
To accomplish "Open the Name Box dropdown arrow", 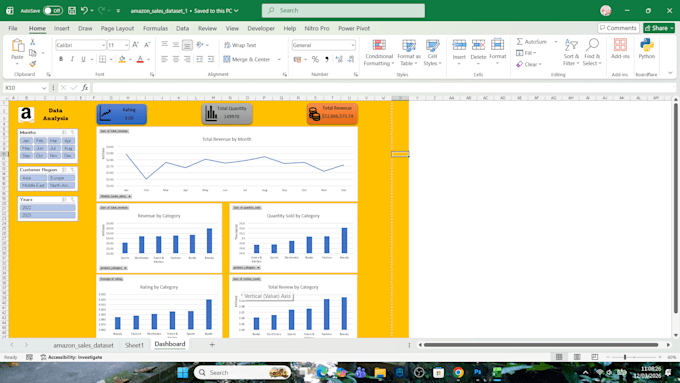I will (44, 88).
